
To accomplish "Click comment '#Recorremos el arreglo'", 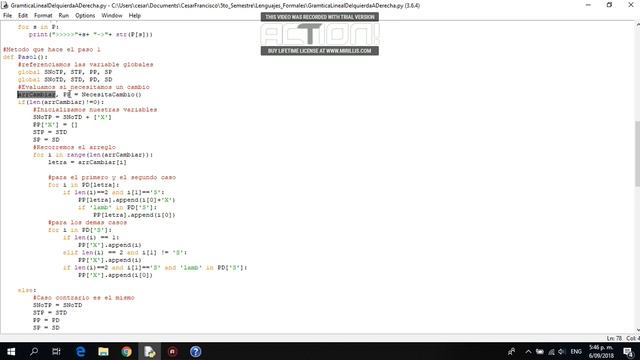I will 74,147.
